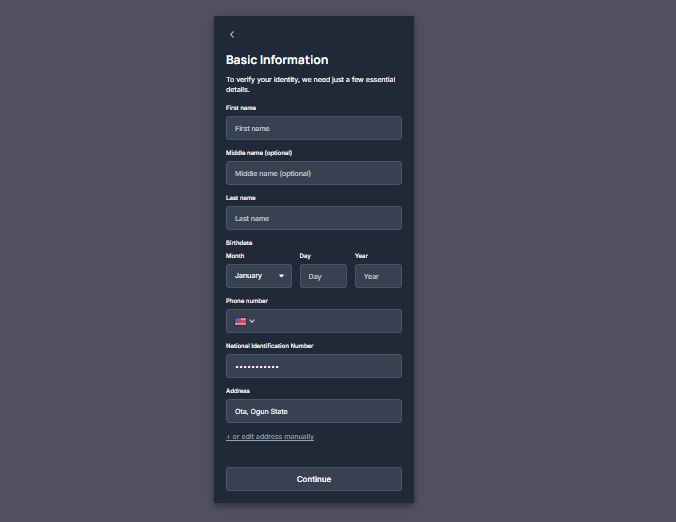This screenshot has height=522, width=676.
Task: Click the 'To verify your identity' description text
Action: coord(311,84)
